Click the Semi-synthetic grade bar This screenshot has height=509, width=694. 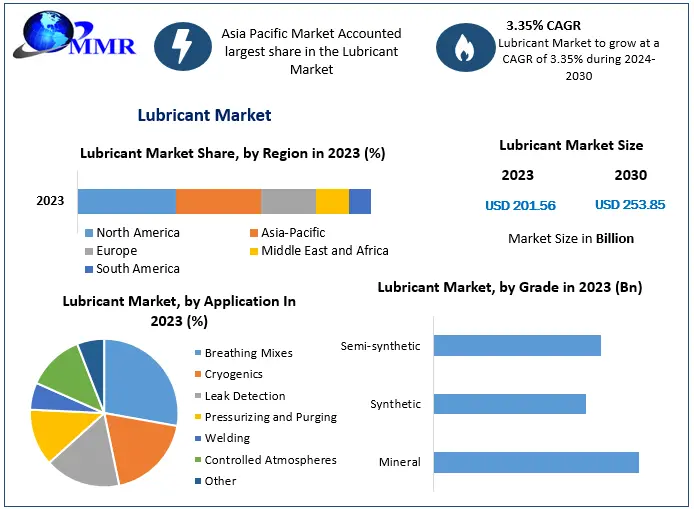coord(517,346)
